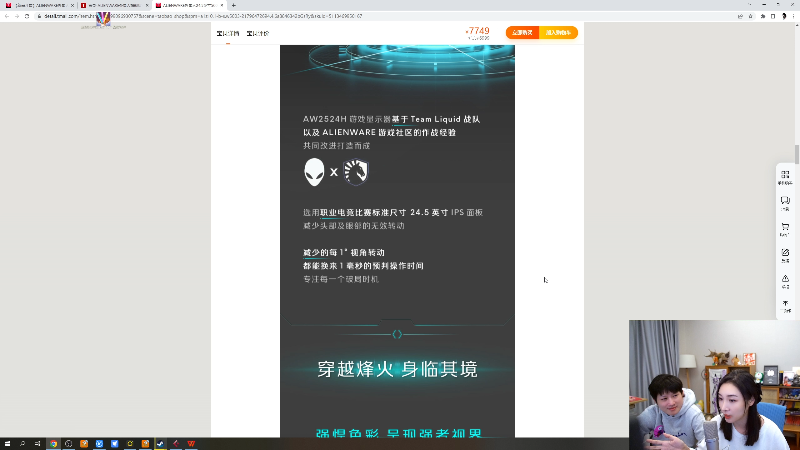Reload the current page

tap(27, 16)
